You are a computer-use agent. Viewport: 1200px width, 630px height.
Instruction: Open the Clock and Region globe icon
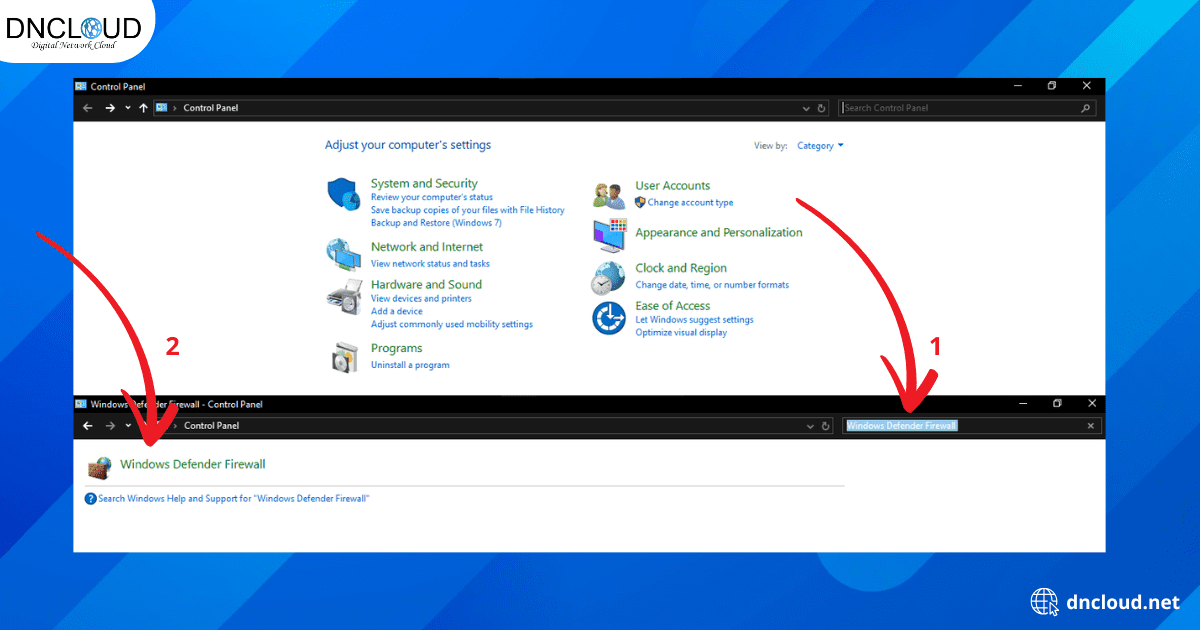(609, 277)
